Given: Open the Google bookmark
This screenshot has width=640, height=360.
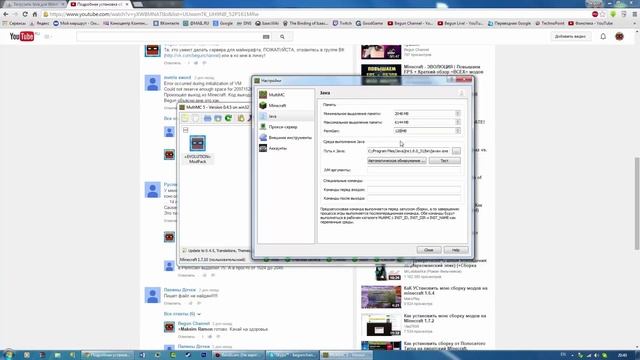Looking at the screenshot, I should 223,23.
